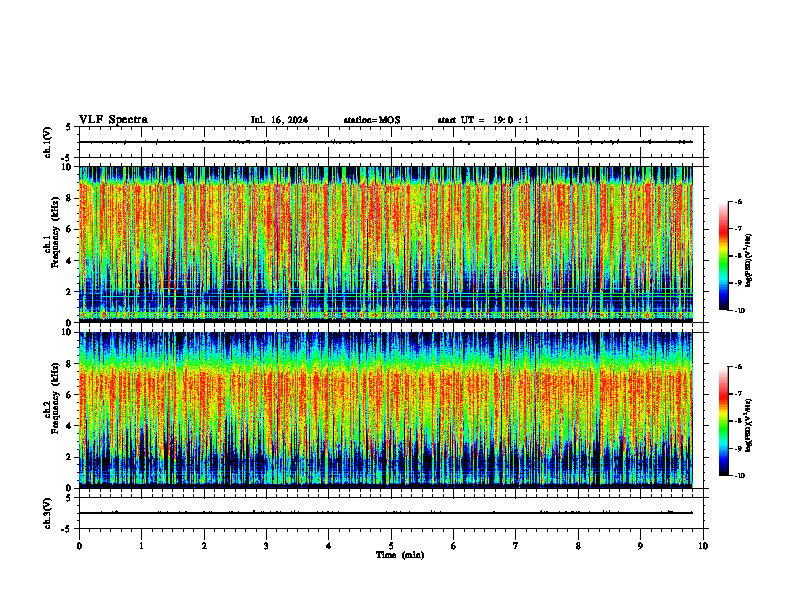Click the ch.2 PSD color bar
Viewport: 792px width, 612px height.
pyautogui.click(x=723, y=421)
